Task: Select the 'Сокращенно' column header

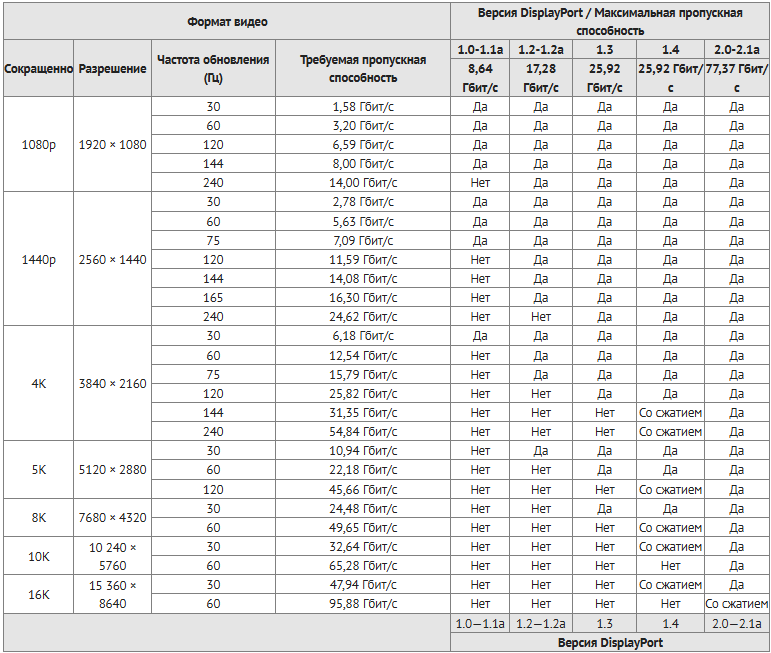Action: click(38, 68)
